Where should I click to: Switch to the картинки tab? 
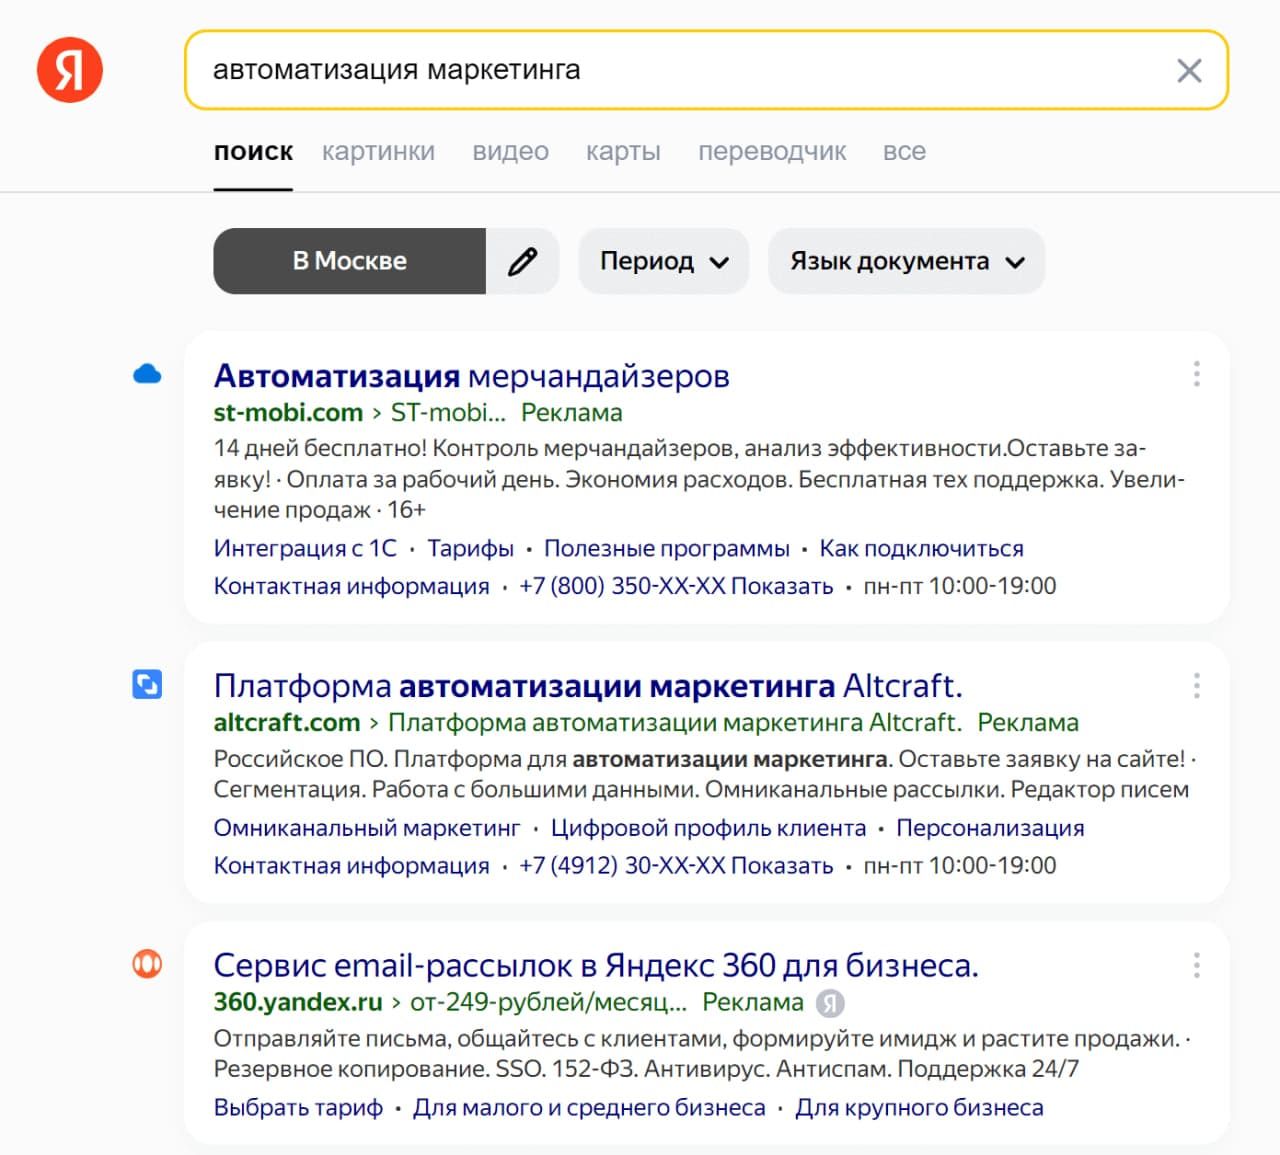click(378, 152)
